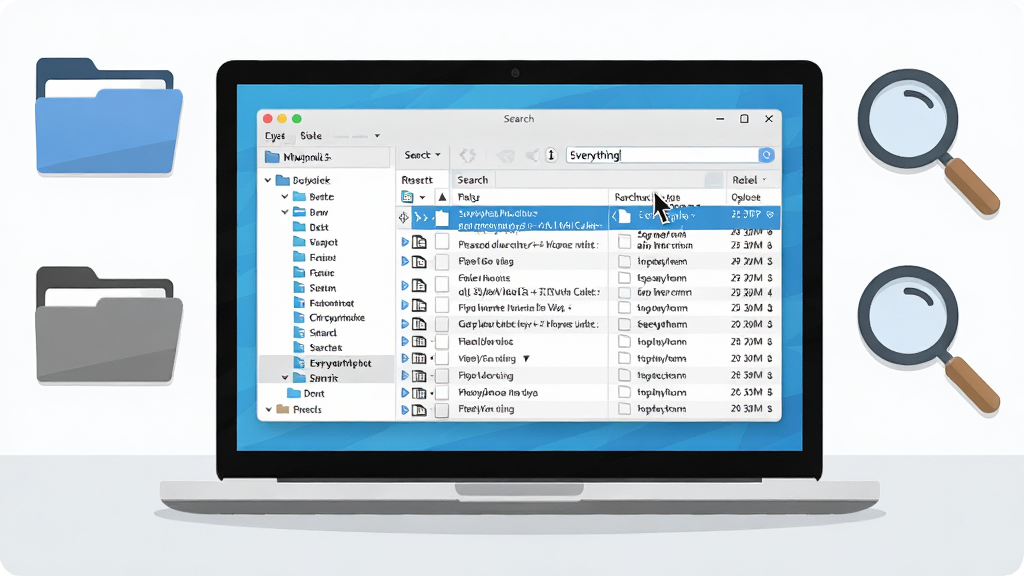Tick the checkbox beside Foler Hoorts row
Image resolution: width=1024 pixels, height=576 pixels.
(442, 283)
